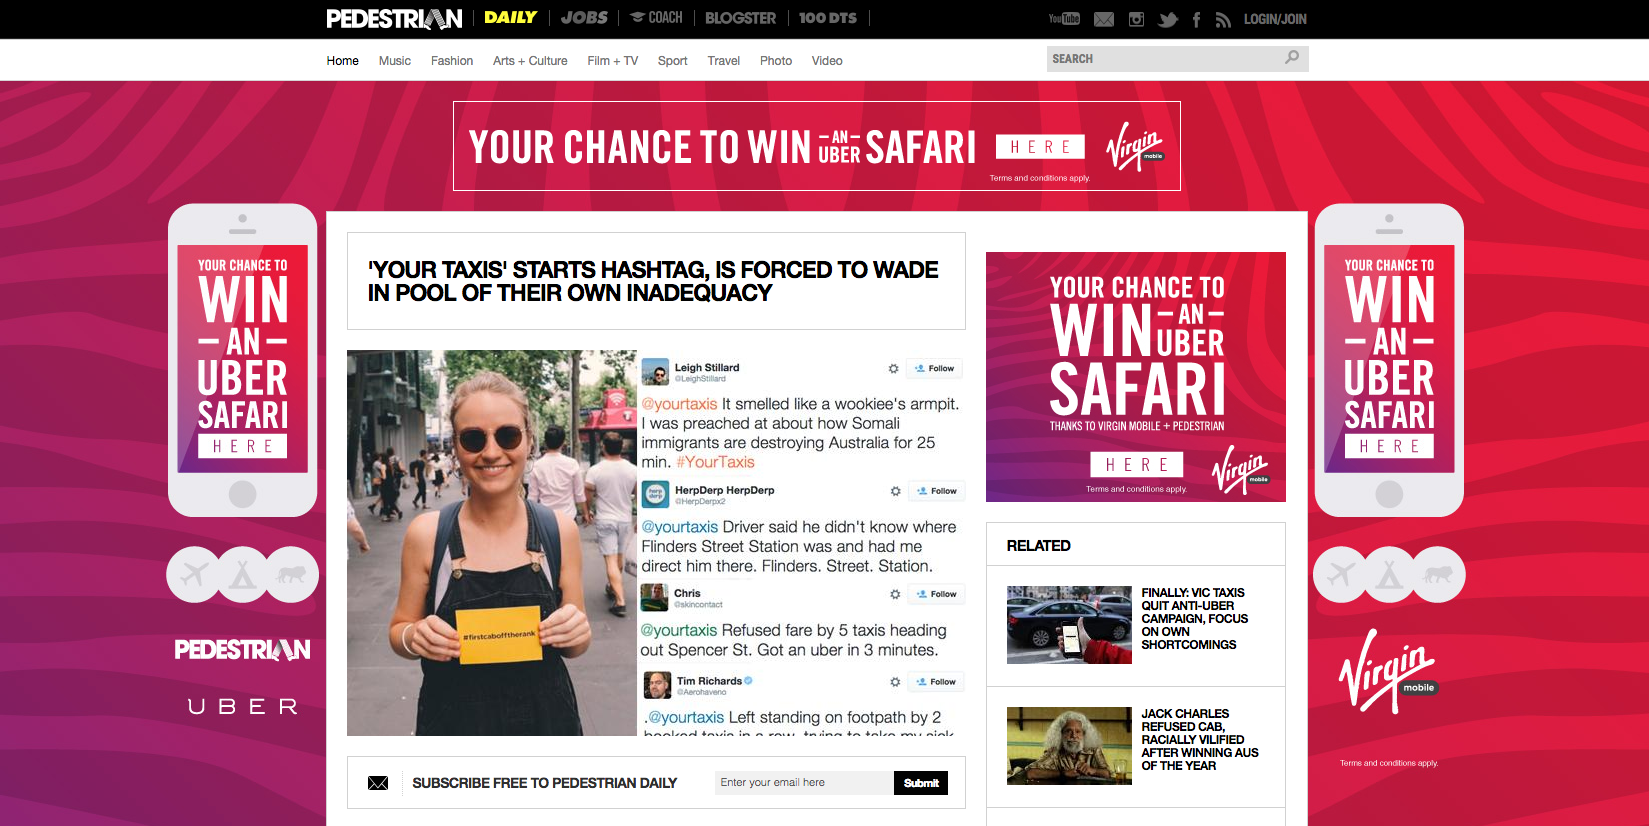The image size is (1649, 826).
Task: Click the gear icon on Leigh Stillard tweet
Action: coord(893,368)
